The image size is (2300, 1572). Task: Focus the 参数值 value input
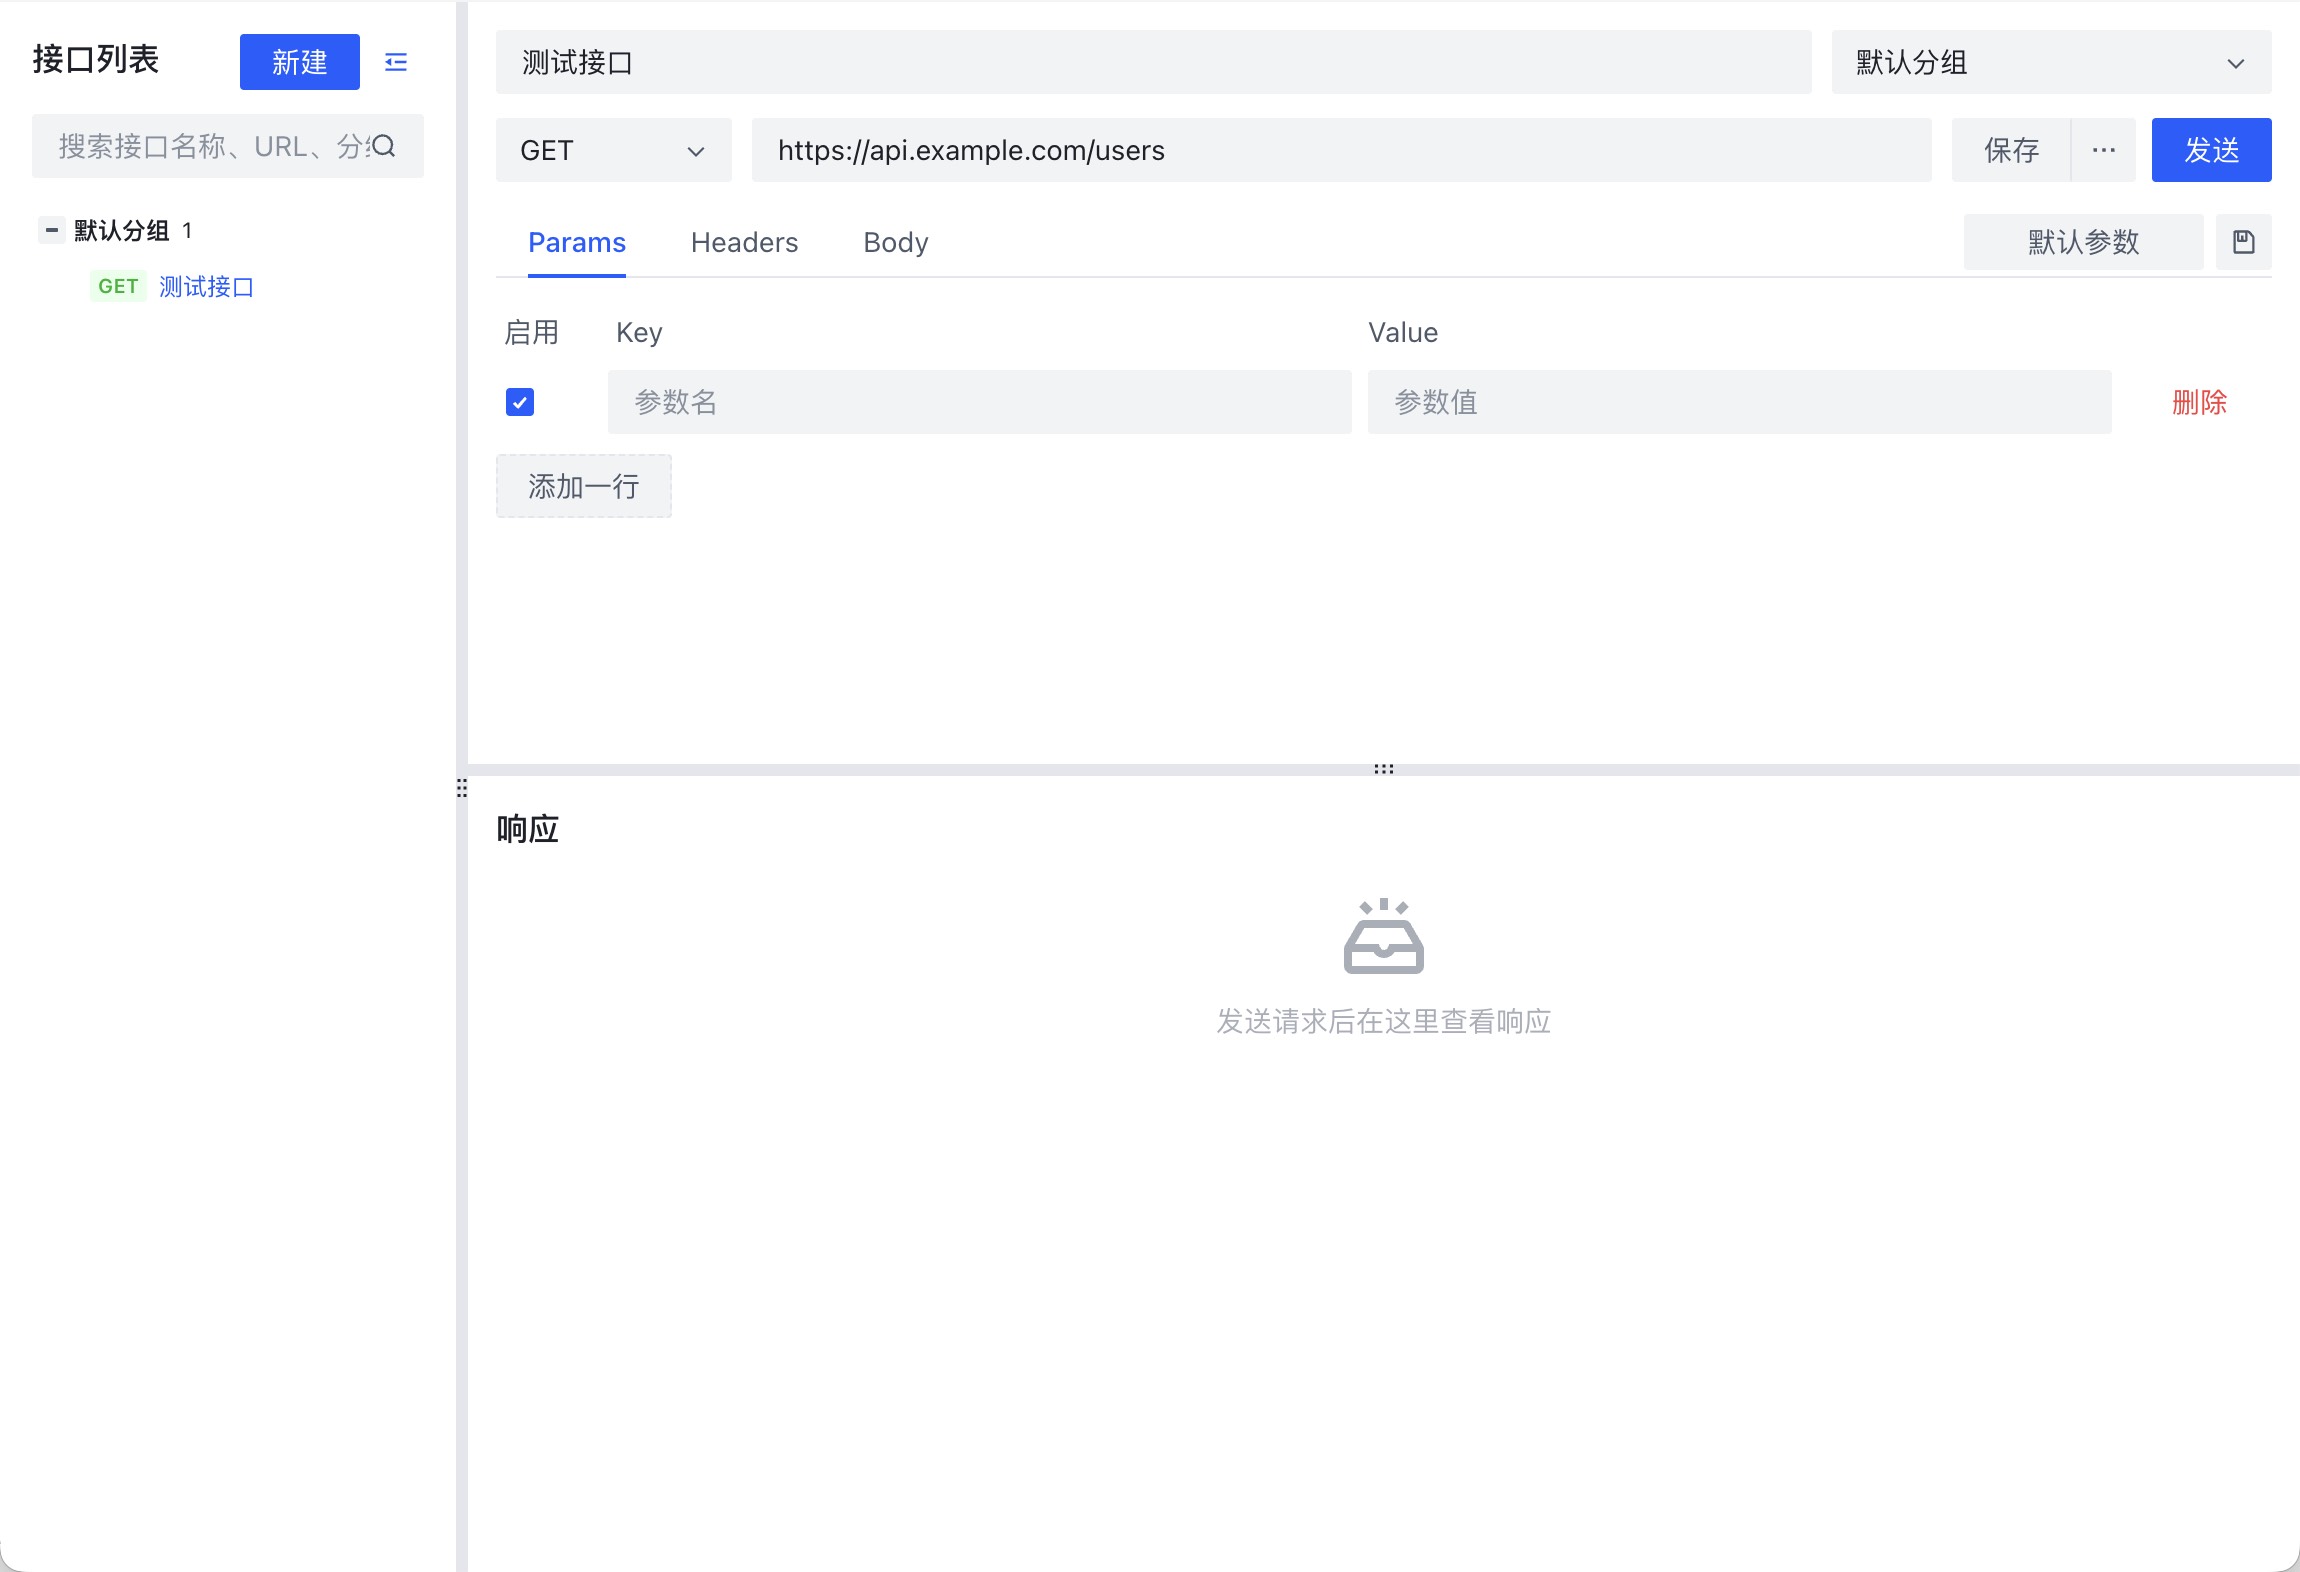(1740, 402)
